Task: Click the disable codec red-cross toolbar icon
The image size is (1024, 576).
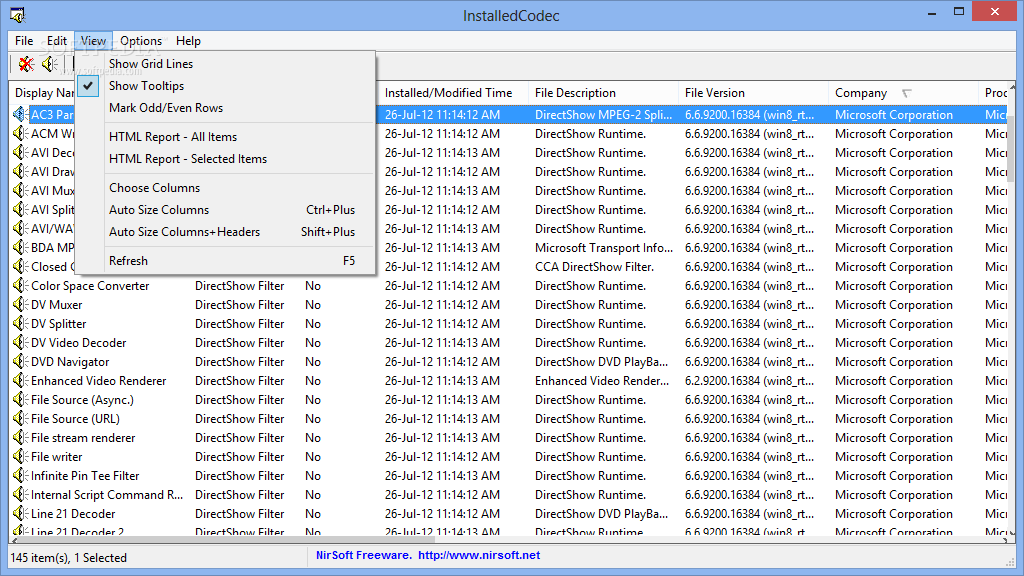Action: (x=26, y=64)
